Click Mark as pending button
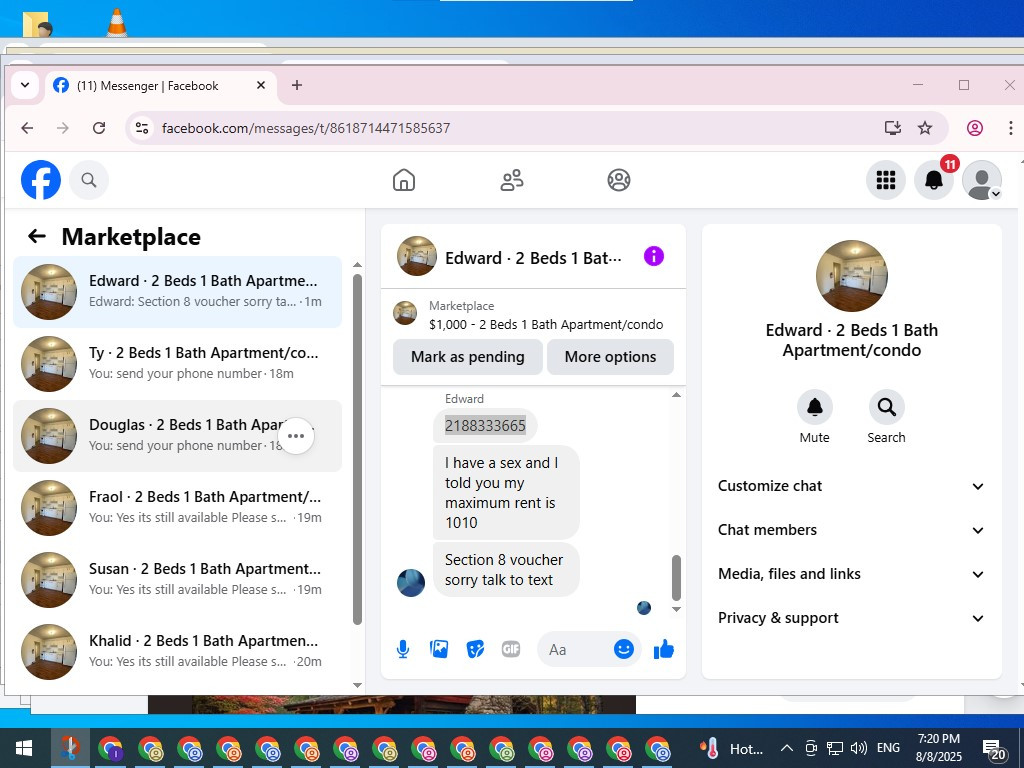Image resolution: width=1024 pixels, height=768 pixels. [x=468, y=357]
